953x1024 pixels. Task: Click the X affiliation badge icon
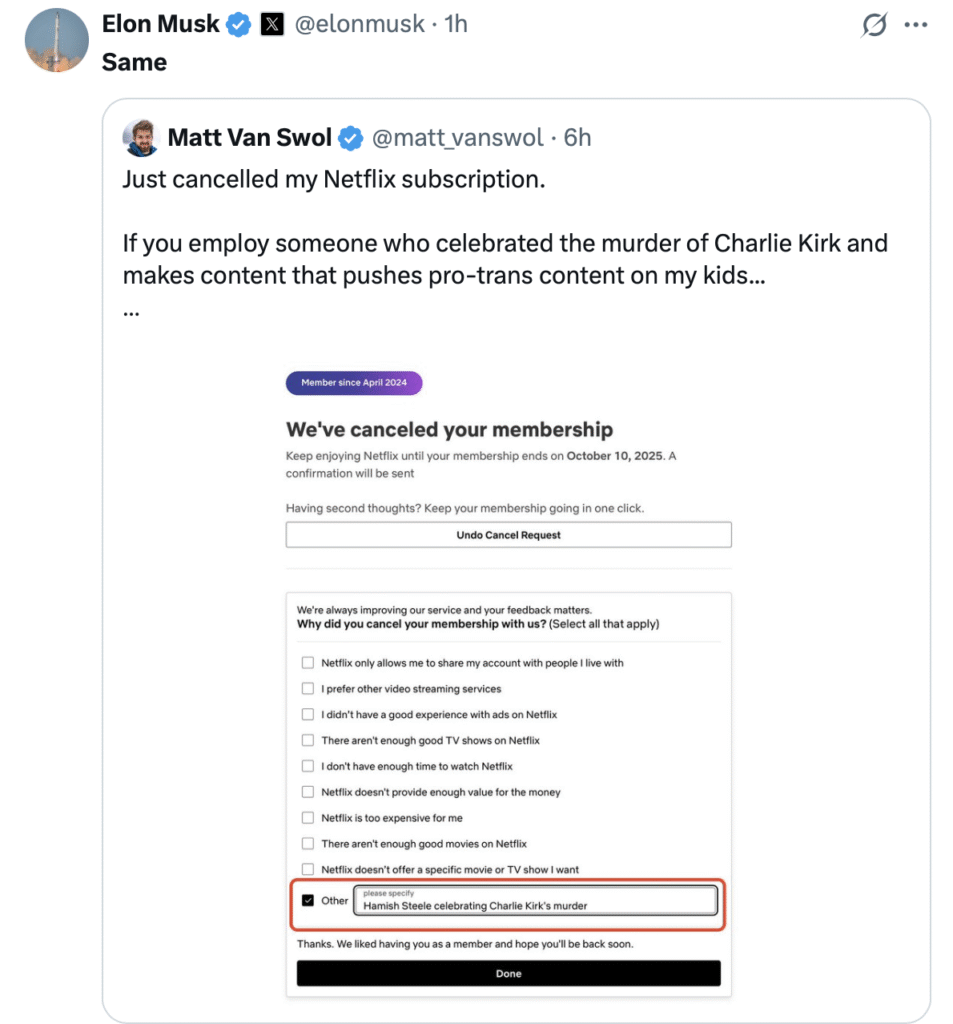click(272, 25)
